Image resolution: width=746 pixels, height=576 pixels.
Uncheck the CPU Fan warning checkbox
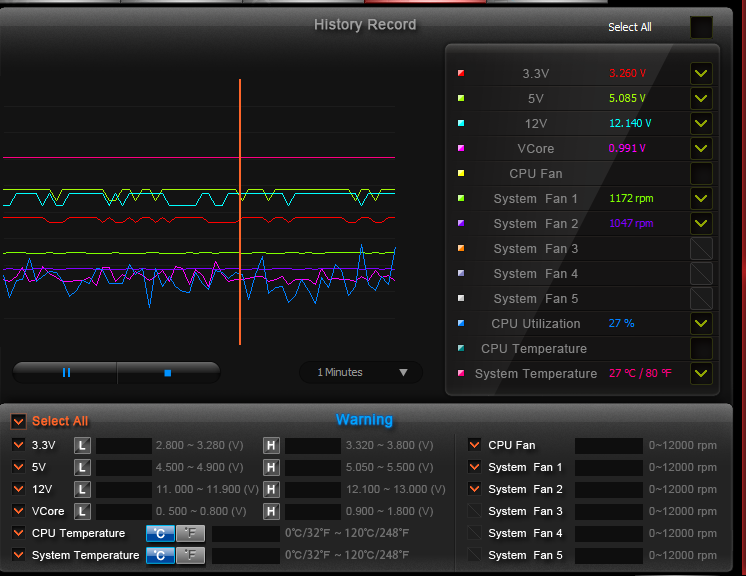[x=474, y=445]
